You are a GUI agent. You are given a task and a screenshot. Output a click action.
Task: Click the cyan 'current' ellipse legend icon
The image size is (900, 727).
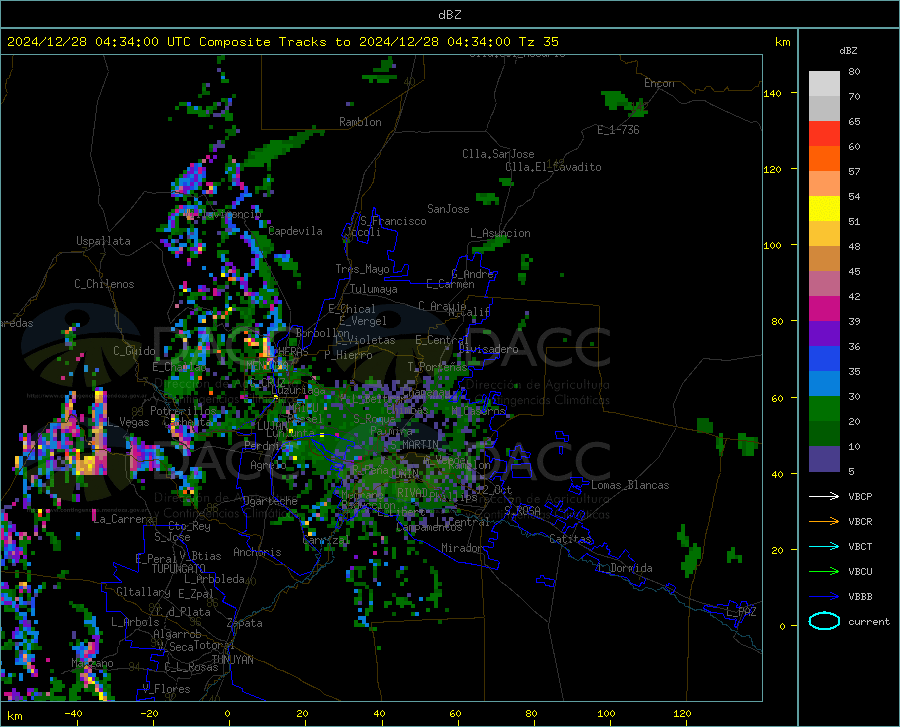tap(824, 621)
